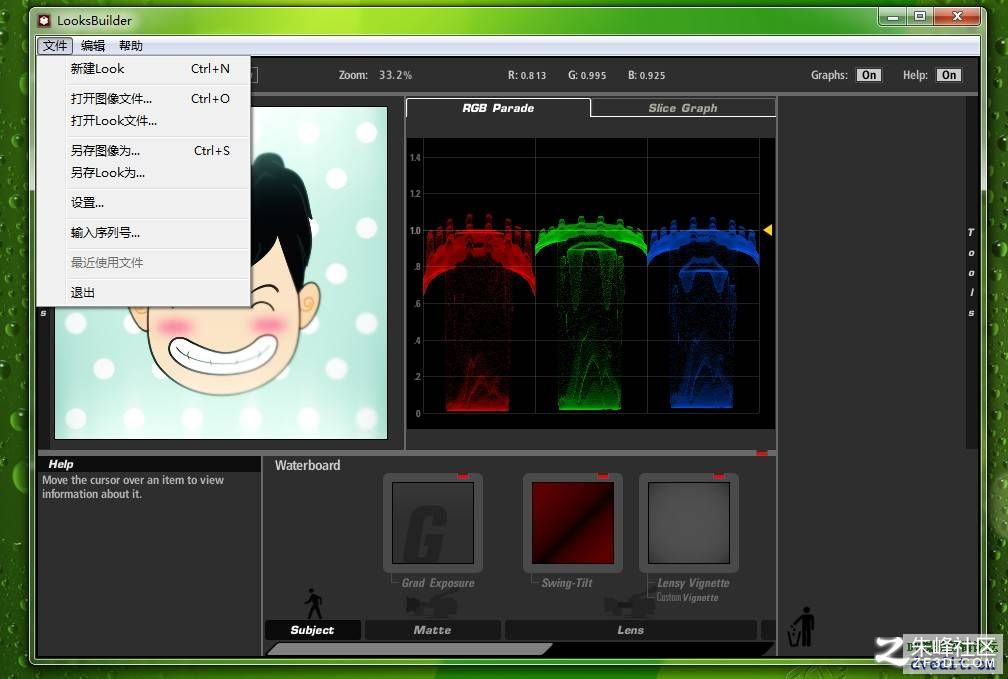This screenshot has width=1008, height=679.
Task: Toggle the Help On switch
Action: (949, 75)
